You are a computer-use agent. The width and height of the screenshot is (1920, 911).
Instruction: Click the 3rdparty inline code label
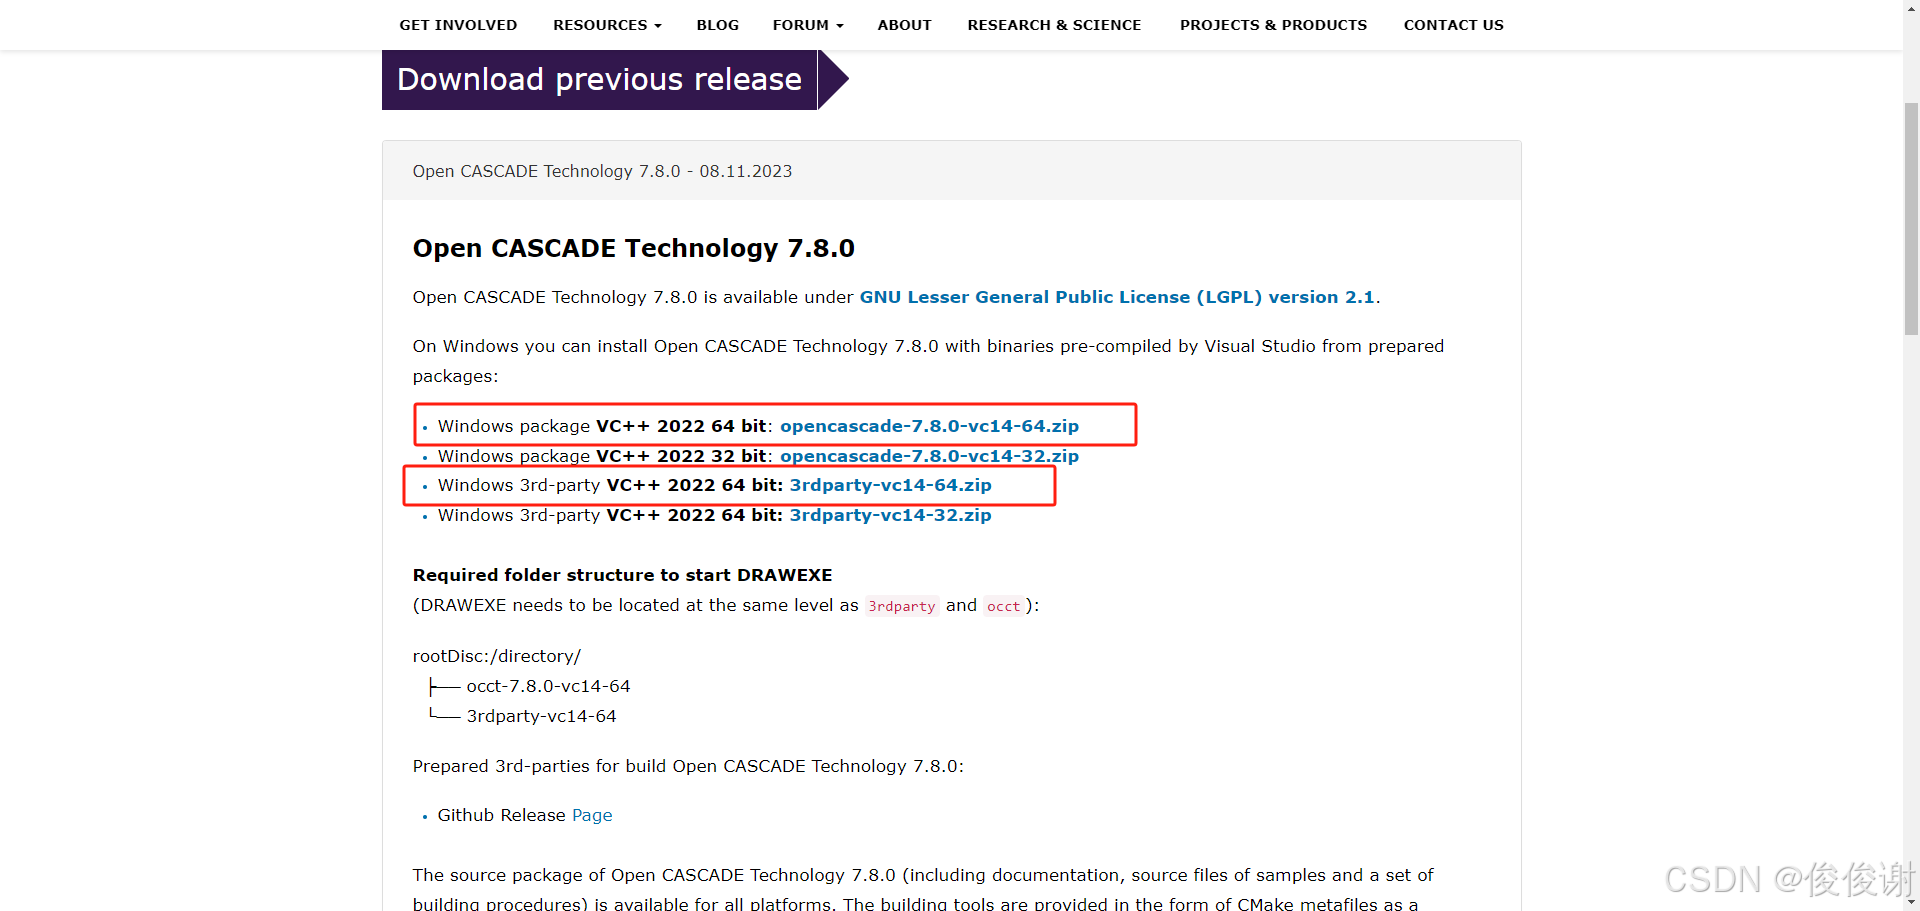901,606
